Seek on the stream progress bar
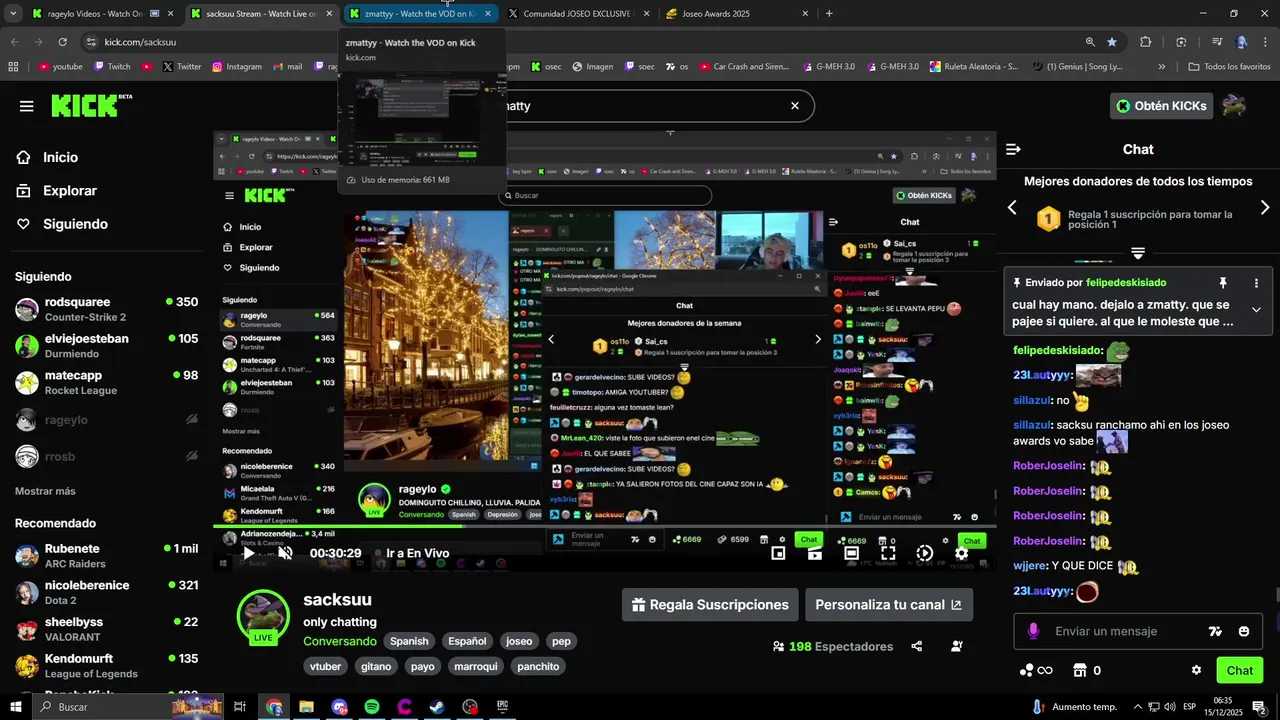1280x720 pixels. point(604,527)
